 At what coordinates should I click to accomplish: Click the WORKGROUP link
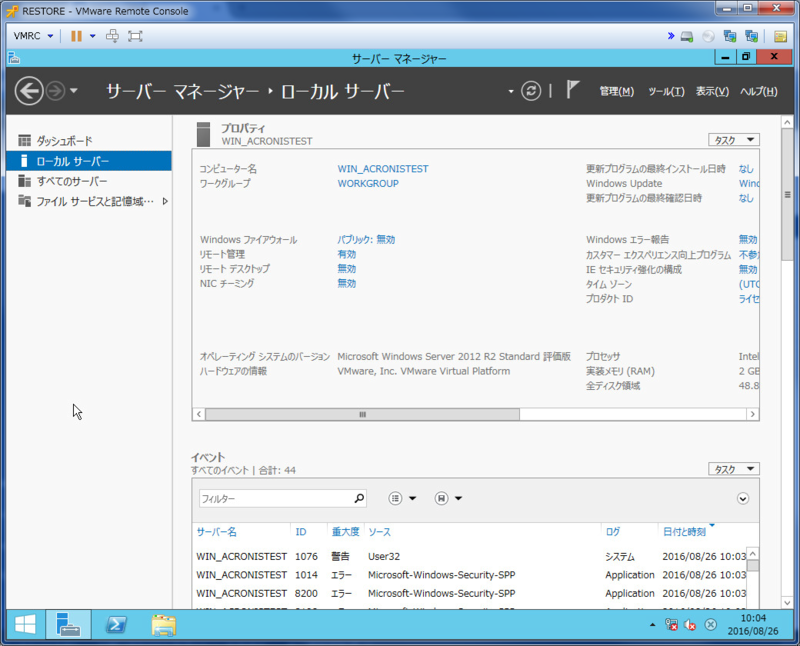pos(367,184)
